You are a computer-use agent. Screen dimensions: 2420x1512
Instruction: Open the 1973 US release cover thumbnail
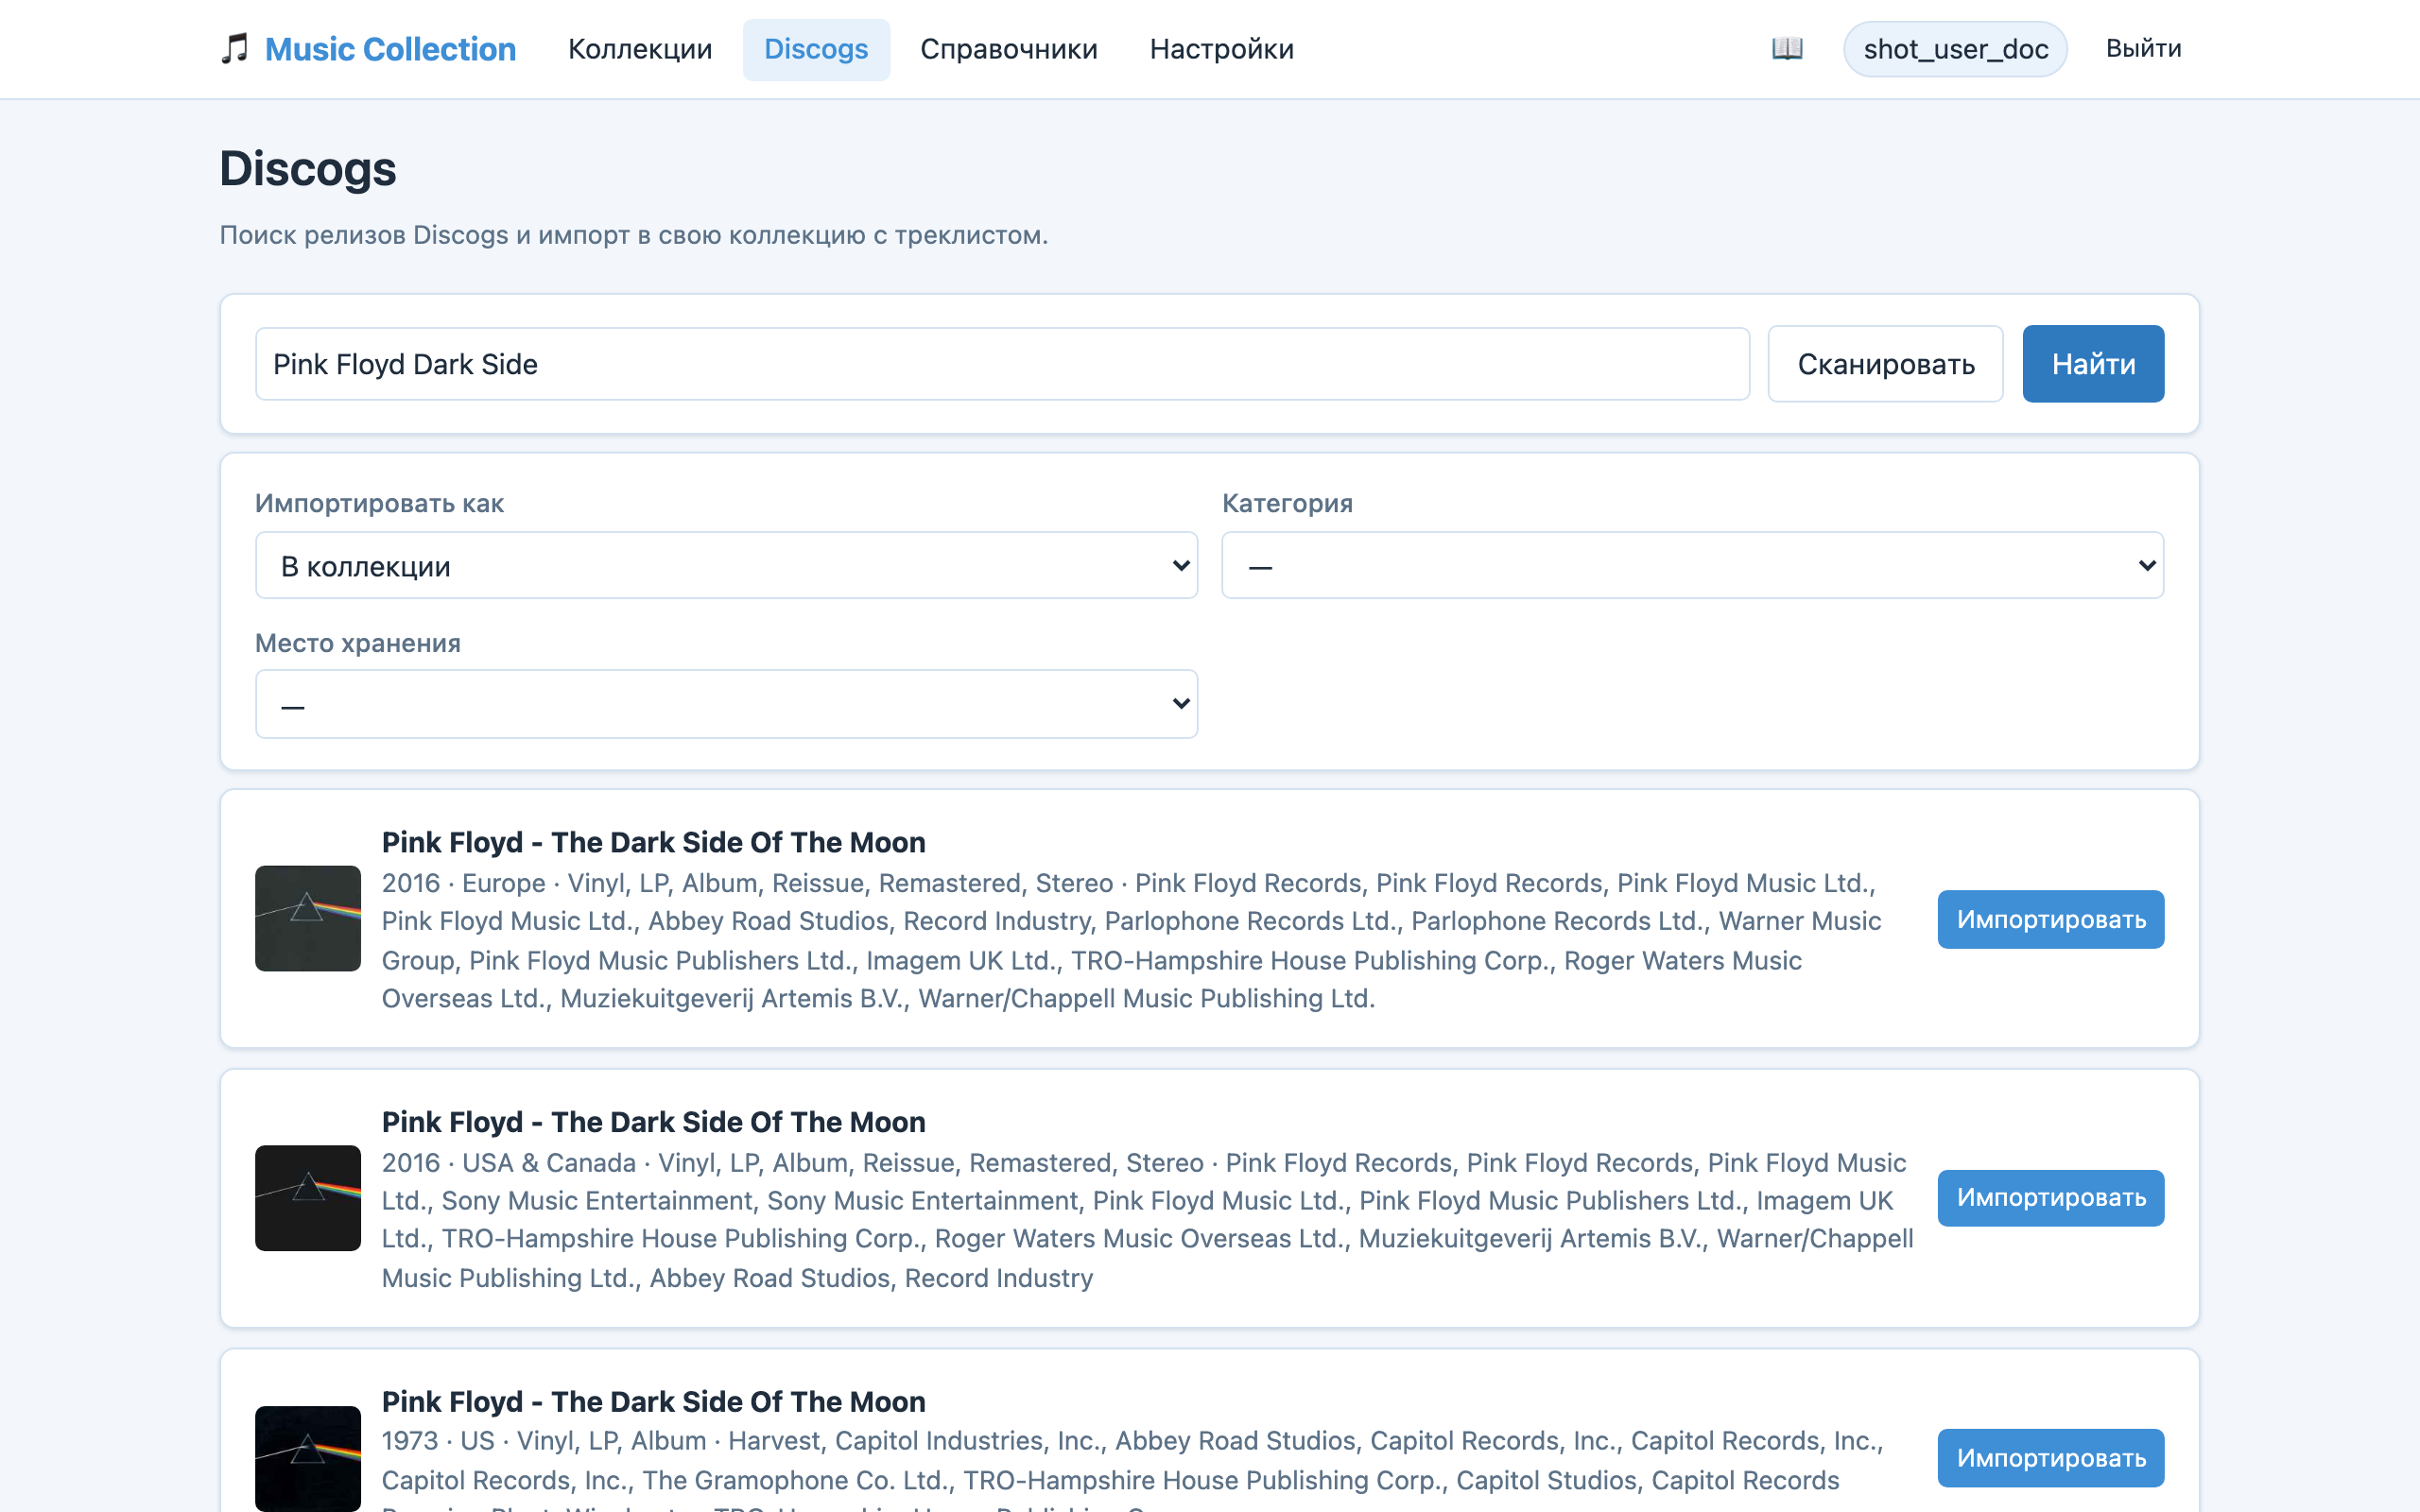coord(308,1459)
